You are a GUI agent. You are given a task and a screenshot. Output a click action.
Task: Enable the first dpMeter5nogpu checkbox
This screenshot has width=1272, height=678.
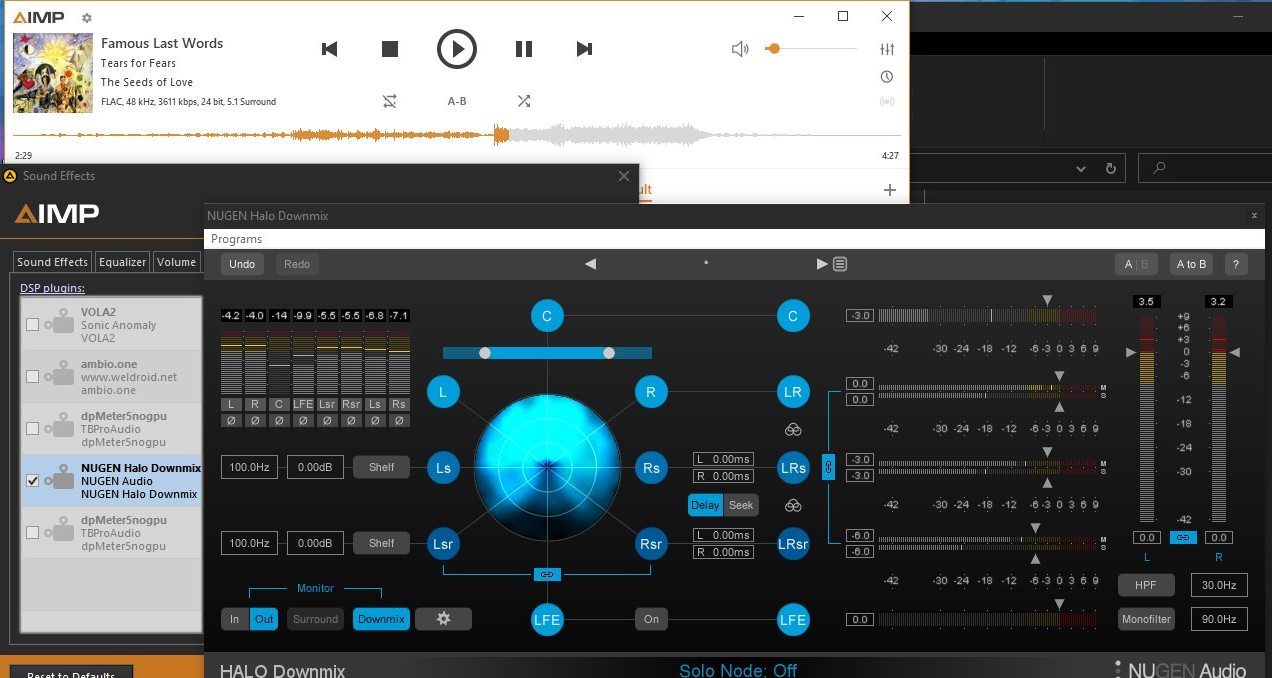tap(33, 428)
